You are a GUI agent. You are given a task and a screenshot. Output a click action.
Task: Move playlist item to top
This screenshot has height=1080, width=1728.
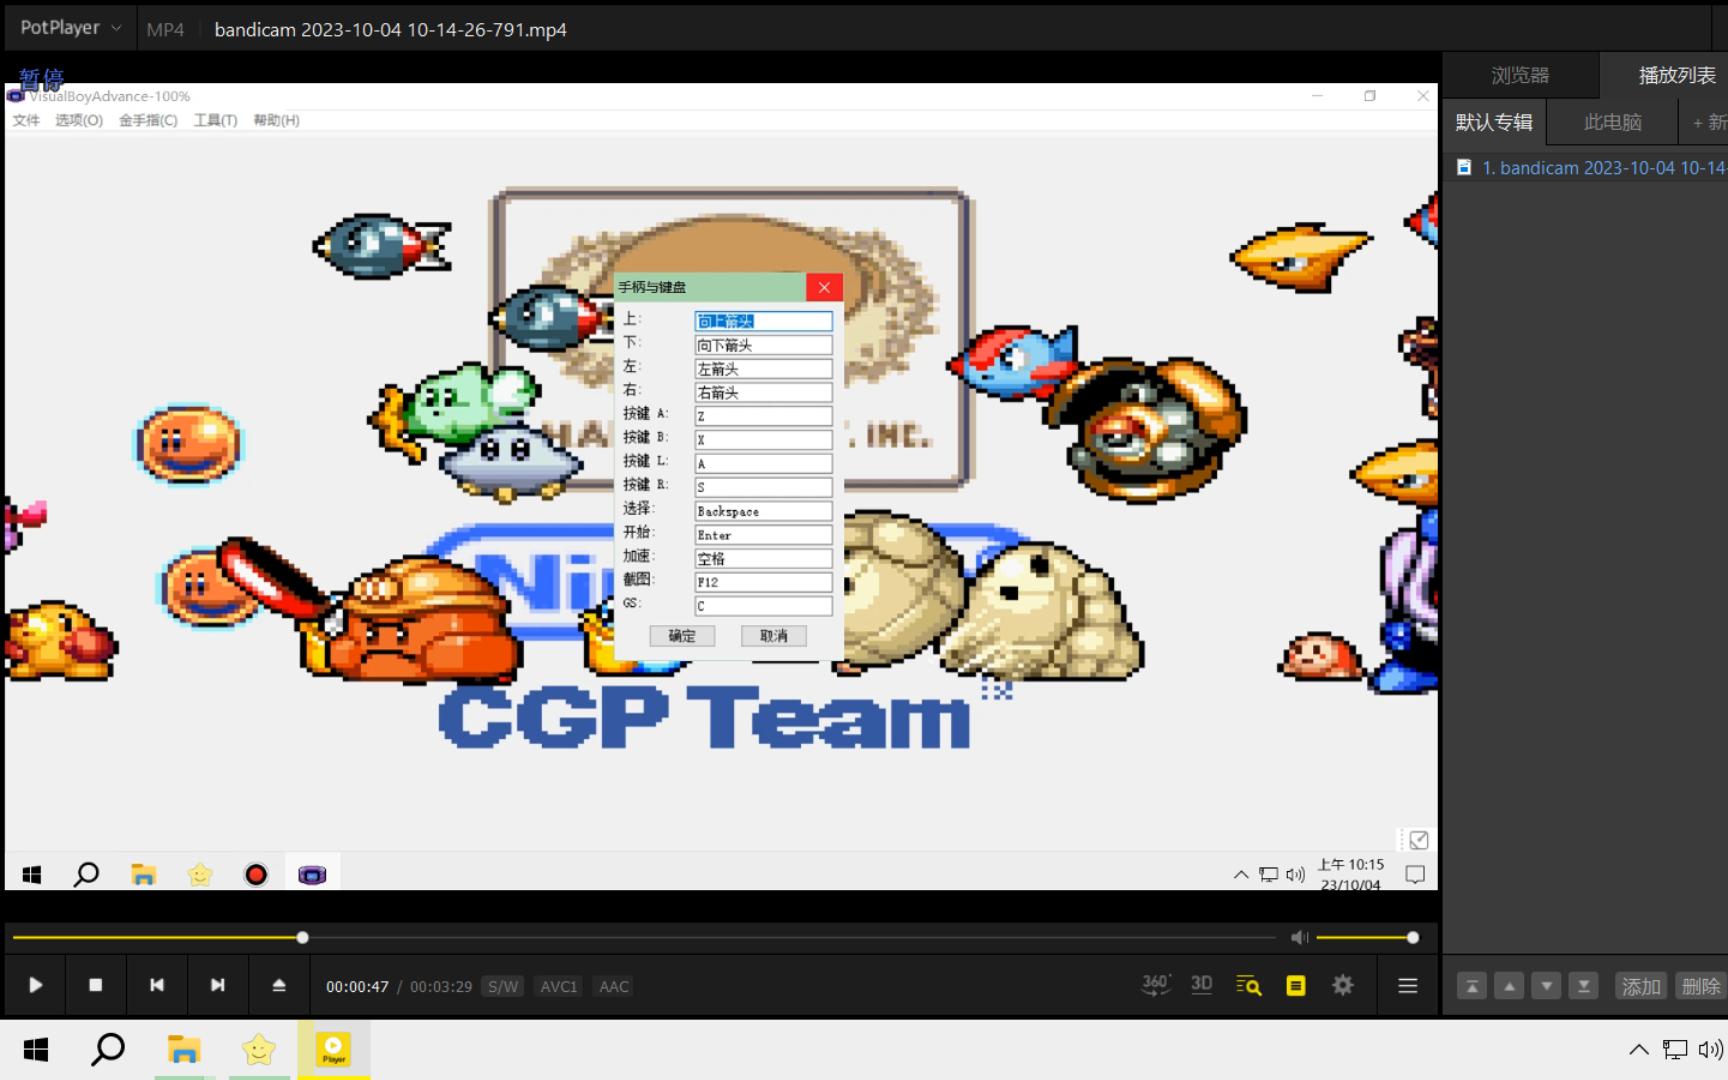point(1472,986)
